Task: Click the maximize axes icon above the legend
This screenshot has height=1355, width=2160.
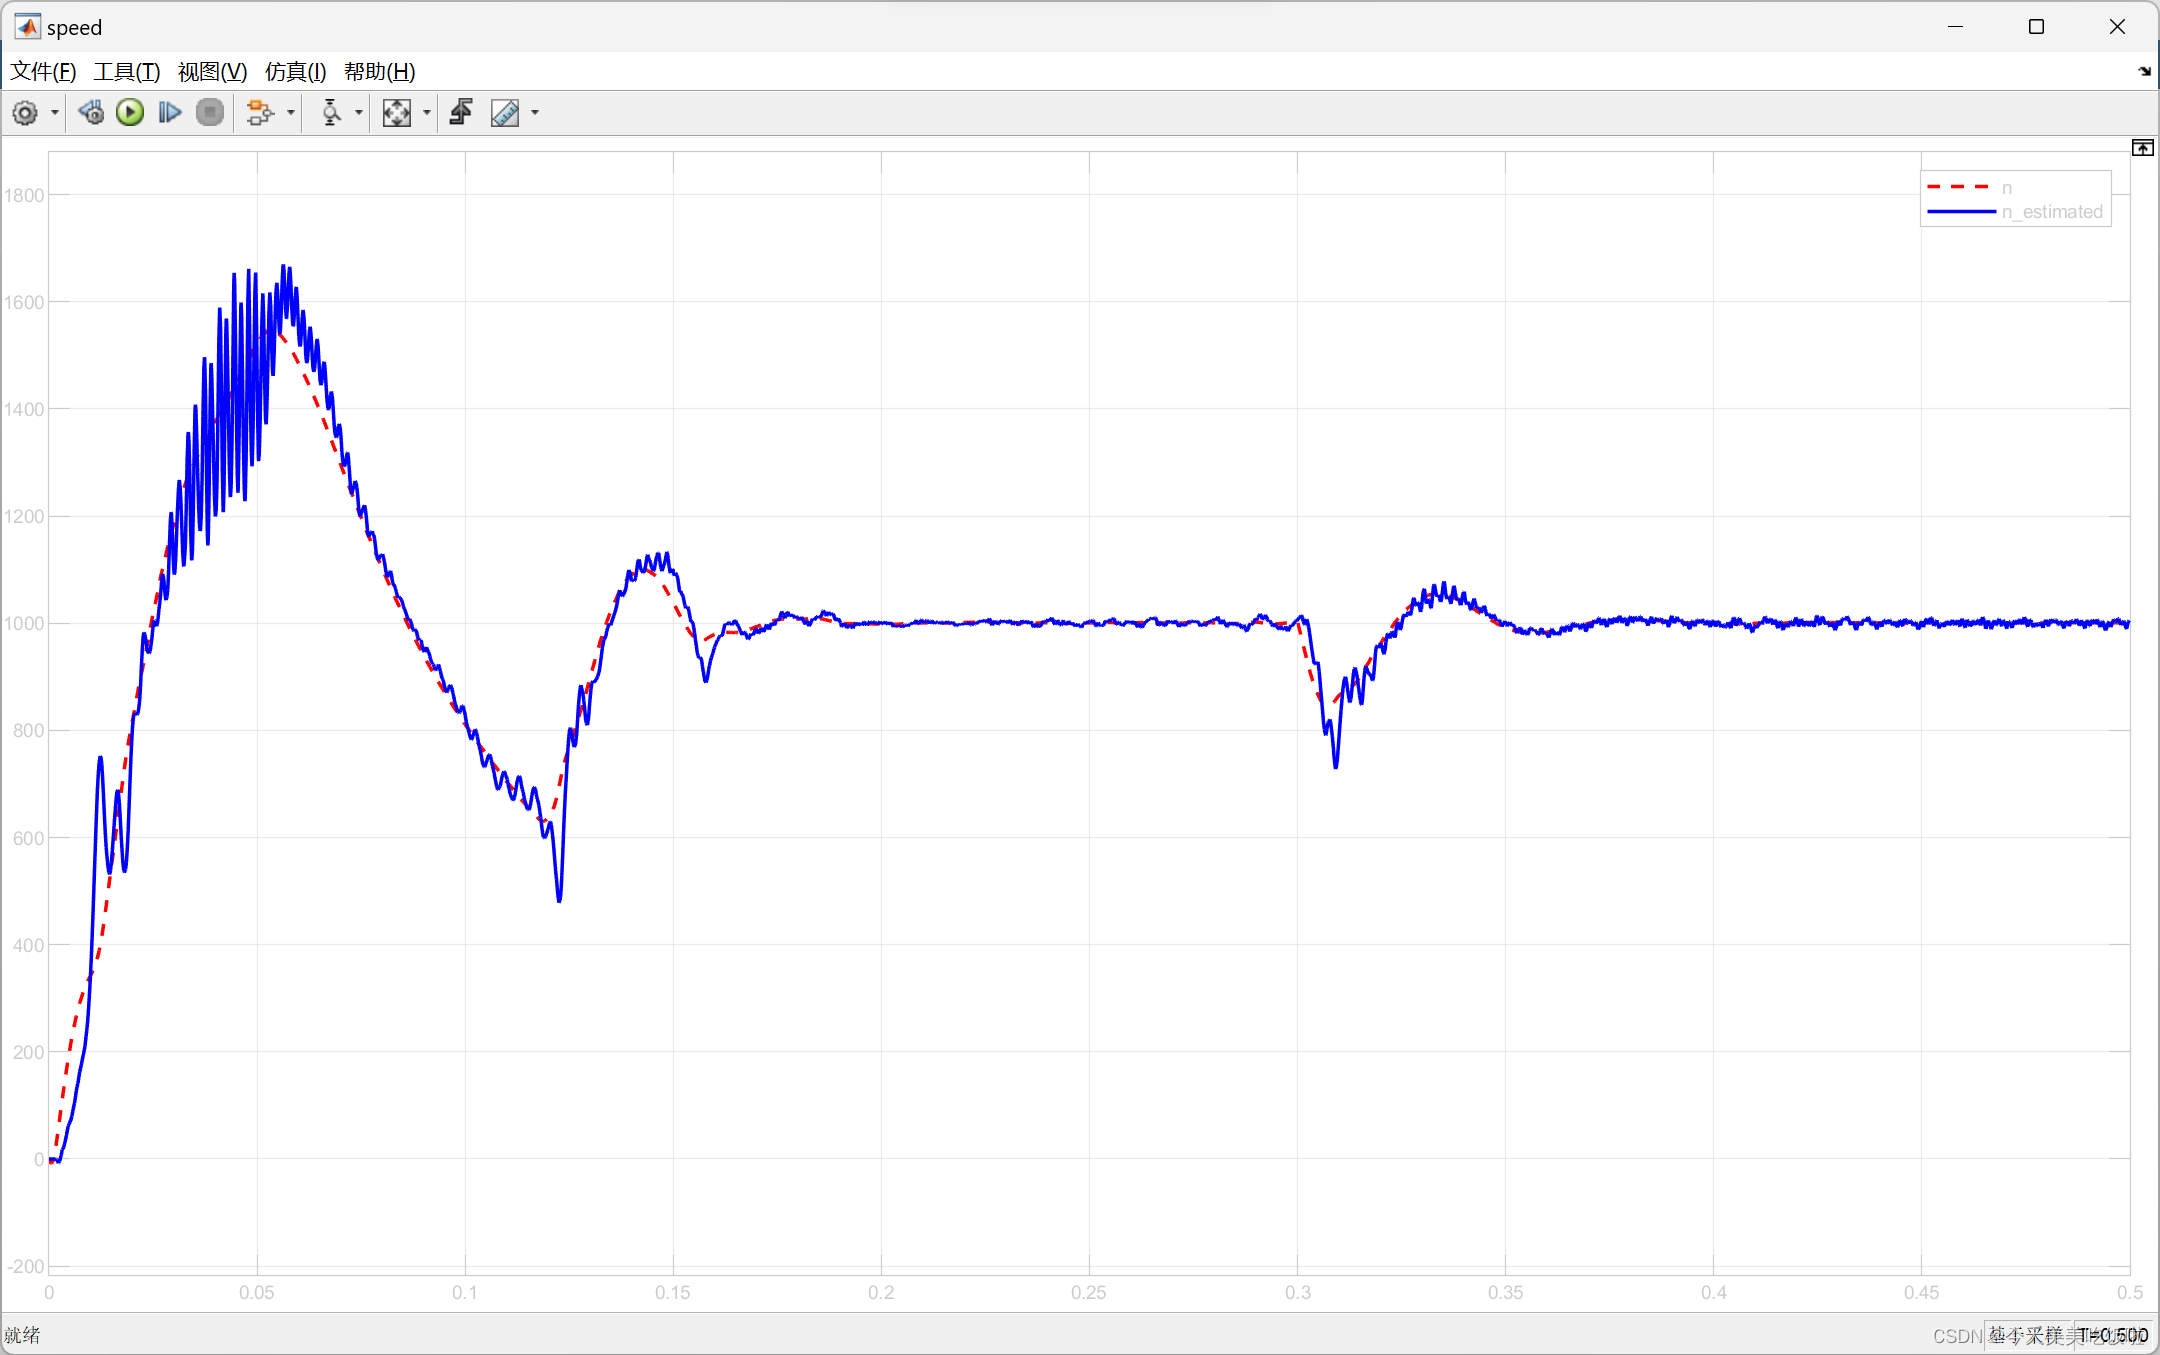Action: (x=2142, y=148)
